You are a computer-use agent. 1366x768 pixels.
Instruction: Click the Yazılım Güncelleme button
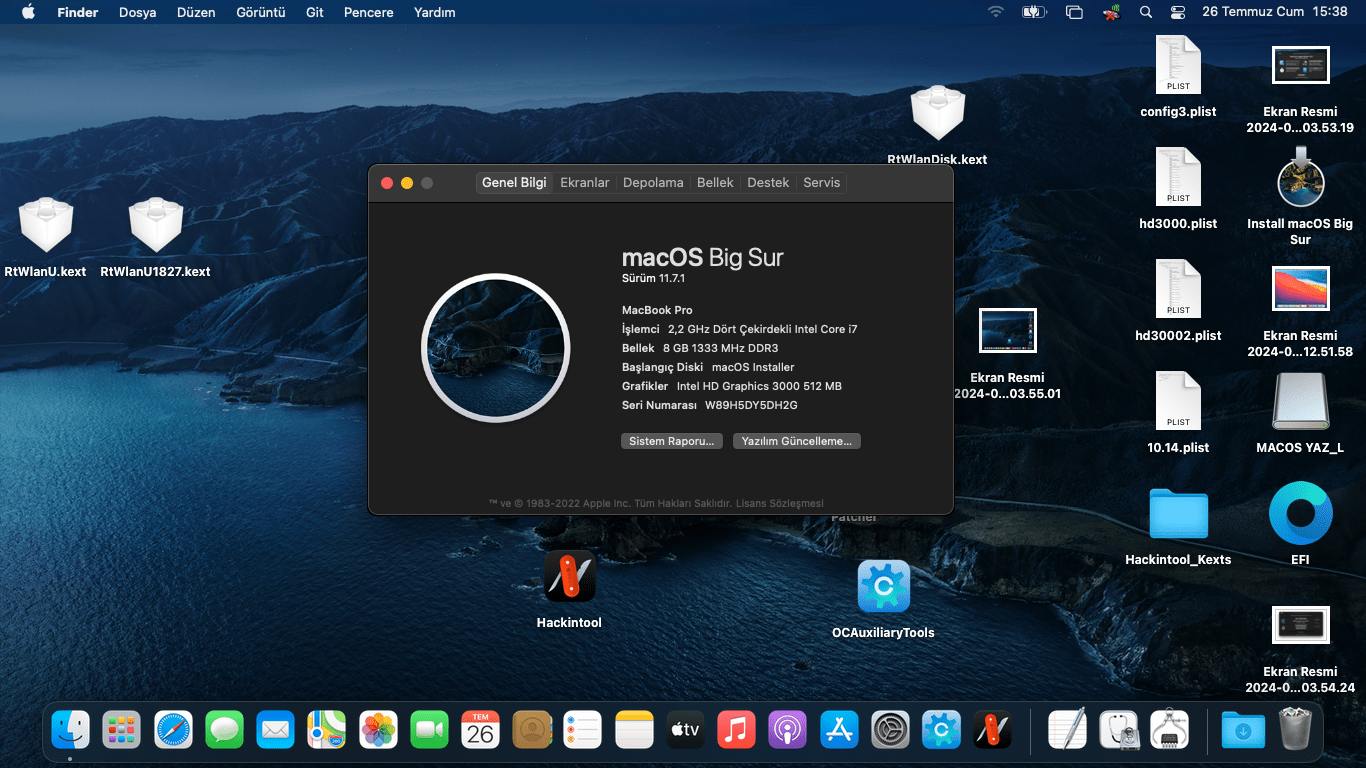tap(796, 441)
